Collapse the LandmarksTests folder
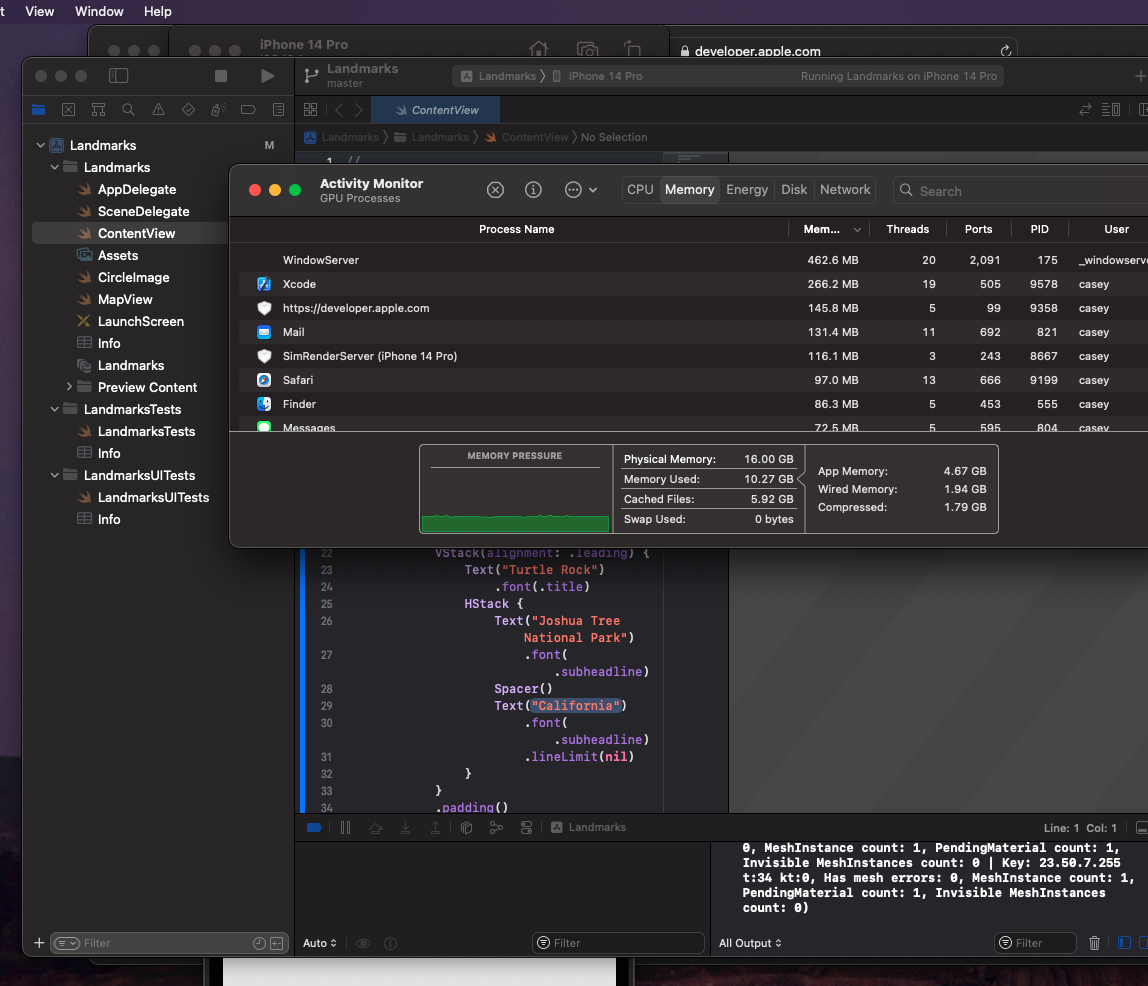 coord(55,409)
